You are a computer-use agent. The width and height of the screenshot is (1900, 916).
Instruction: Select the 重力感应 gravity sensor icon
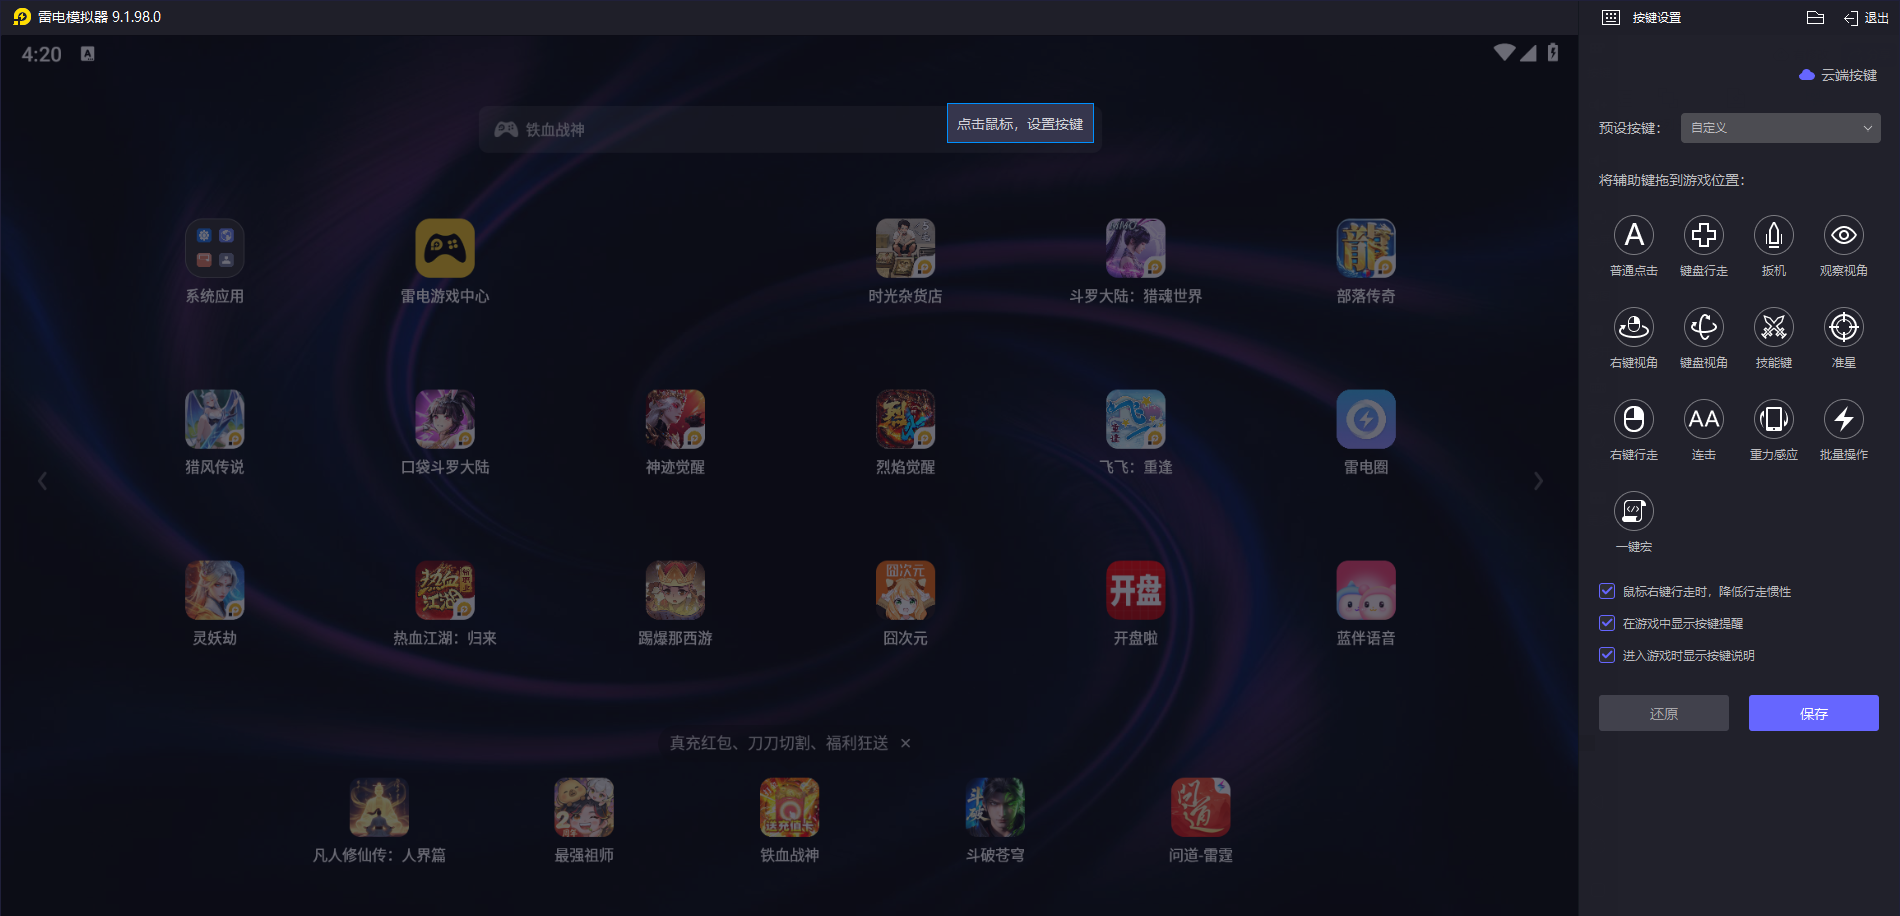pos(1773,419)
